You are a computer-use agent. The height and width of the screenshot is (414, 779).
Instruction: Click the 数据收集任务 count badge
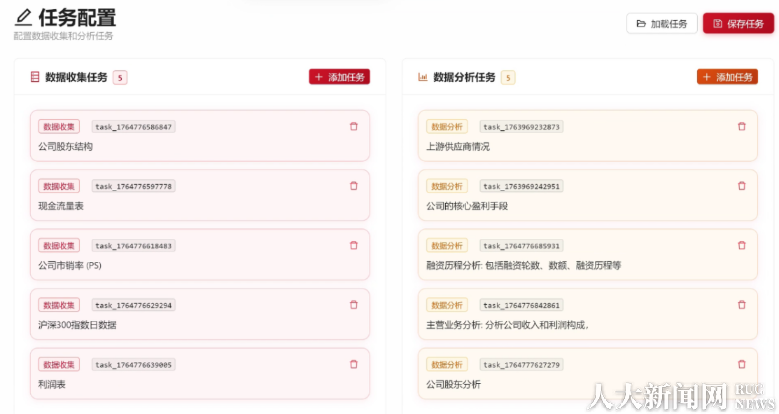[120, 77]
